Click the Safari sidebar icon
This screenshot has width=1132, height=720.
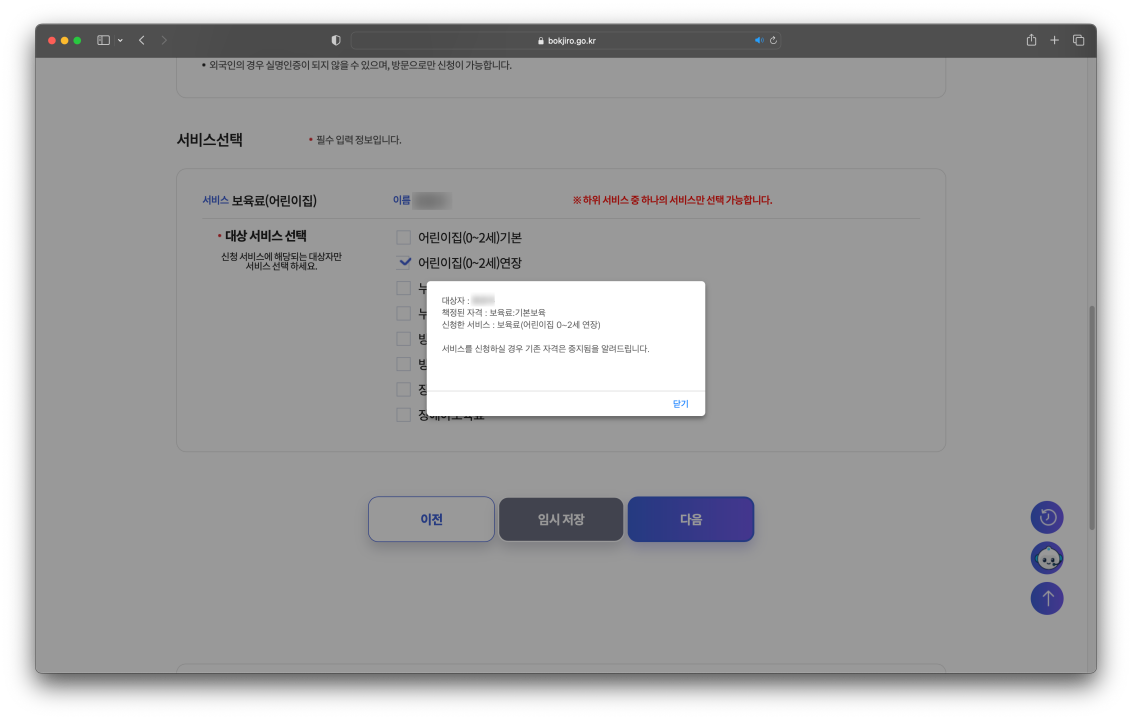coord(101,40)
